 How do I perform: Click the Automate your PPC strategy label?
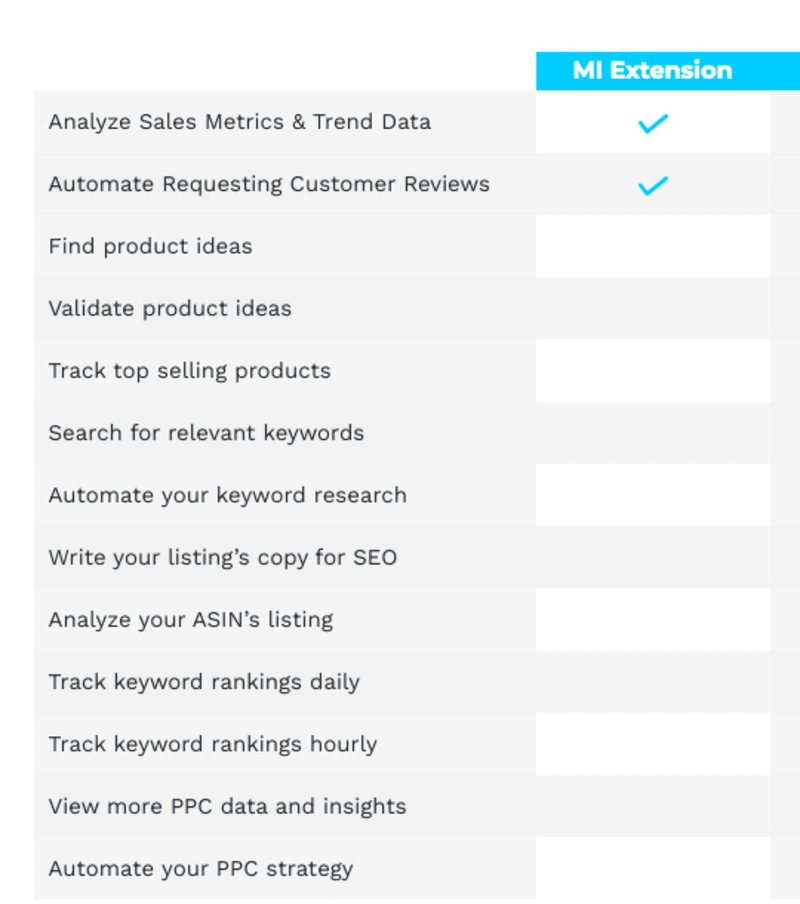(200, 868)
